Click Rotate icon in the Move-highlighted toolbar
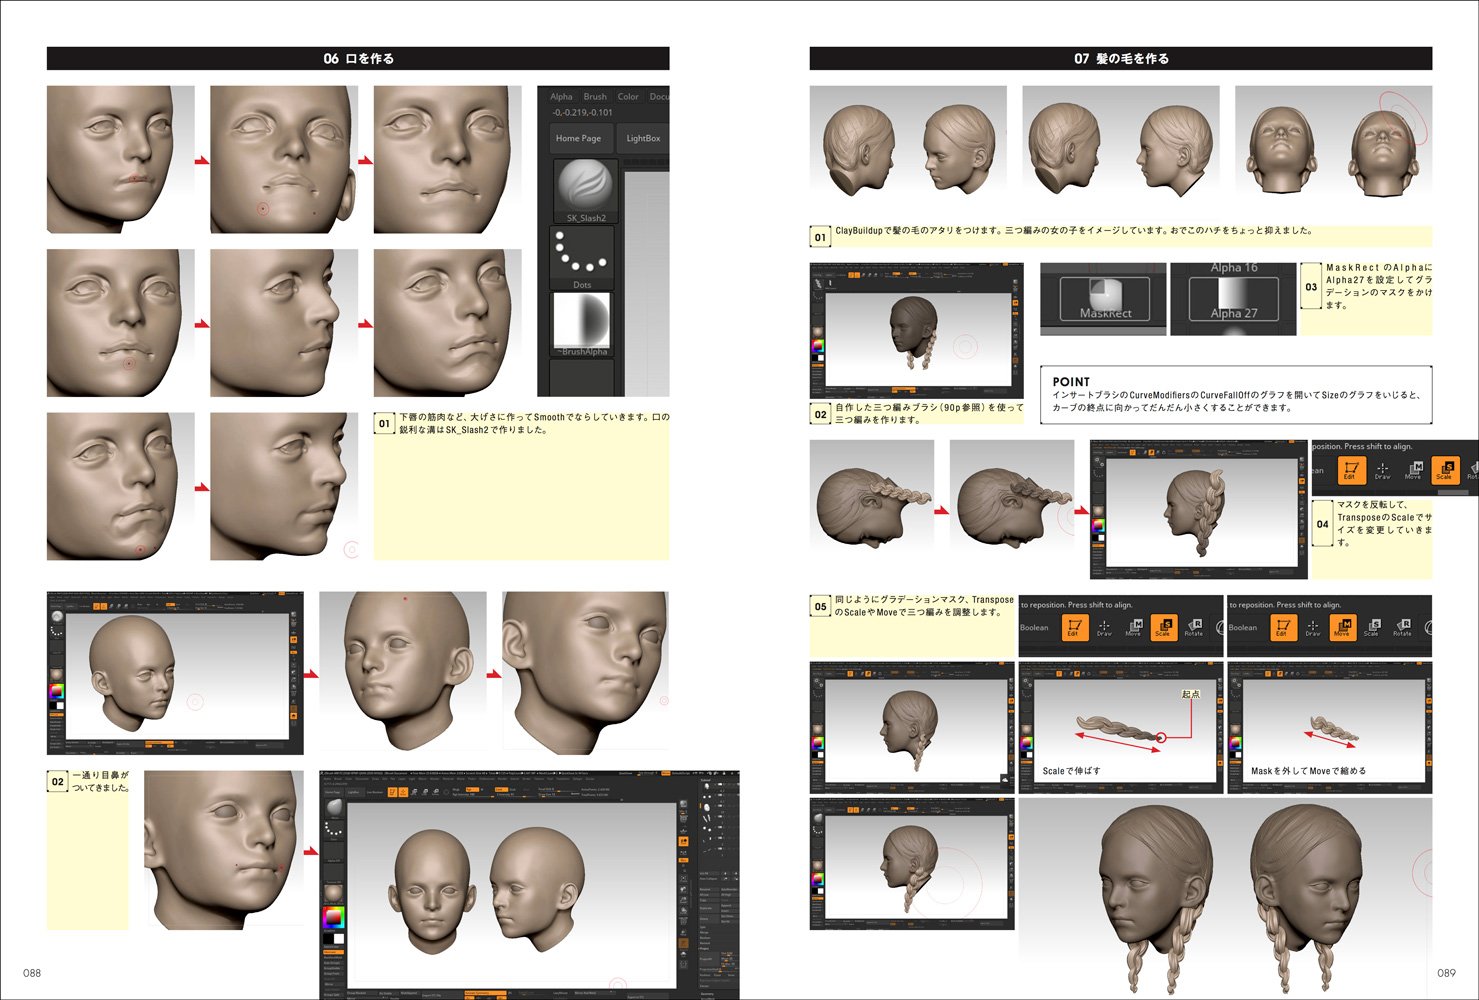This screenshot has height=1000, width=1479. 1402,627
